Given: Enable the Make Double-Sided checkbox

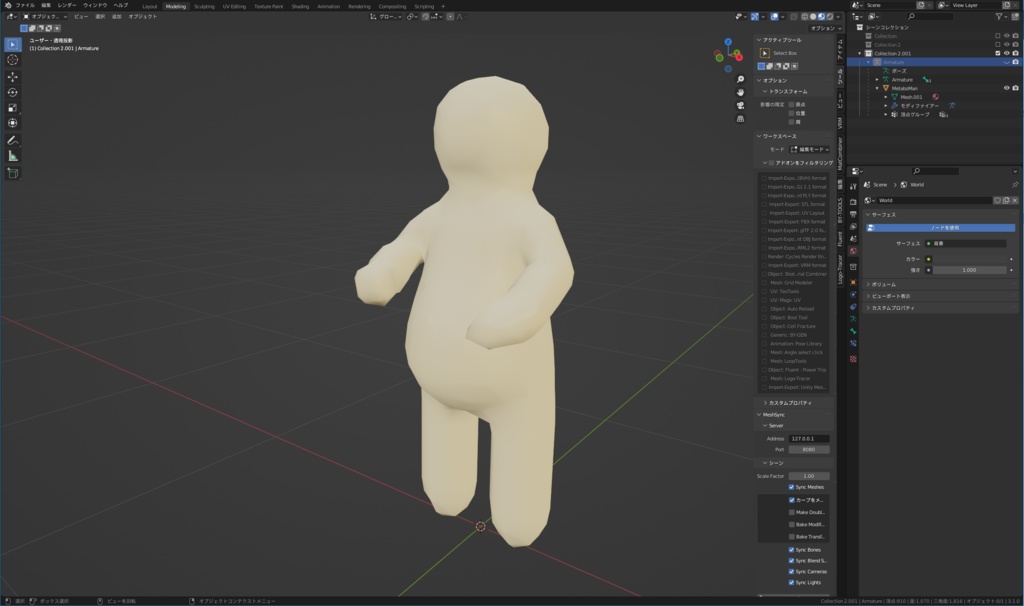Looking at the screenshot, I should click(x=792, y=512).
